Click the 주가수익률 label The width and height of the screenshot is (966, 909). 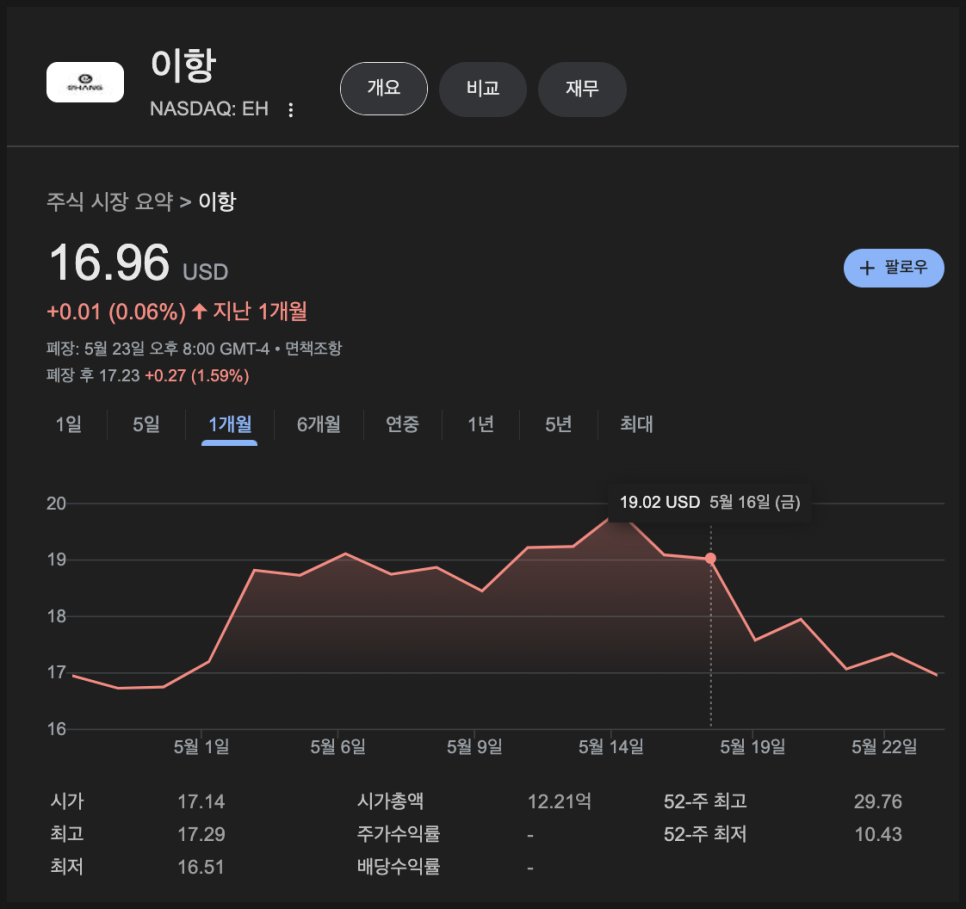tap(399, 834)
